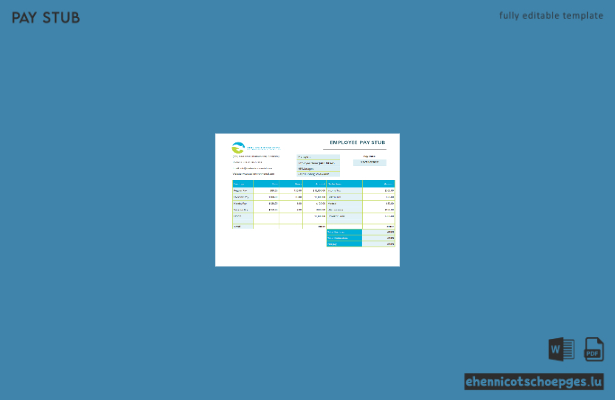615x400 pixels.
Task: Click the EMPLOYEE PAY STUB heading
Action: pyautogui.click(x=357, y=142)
